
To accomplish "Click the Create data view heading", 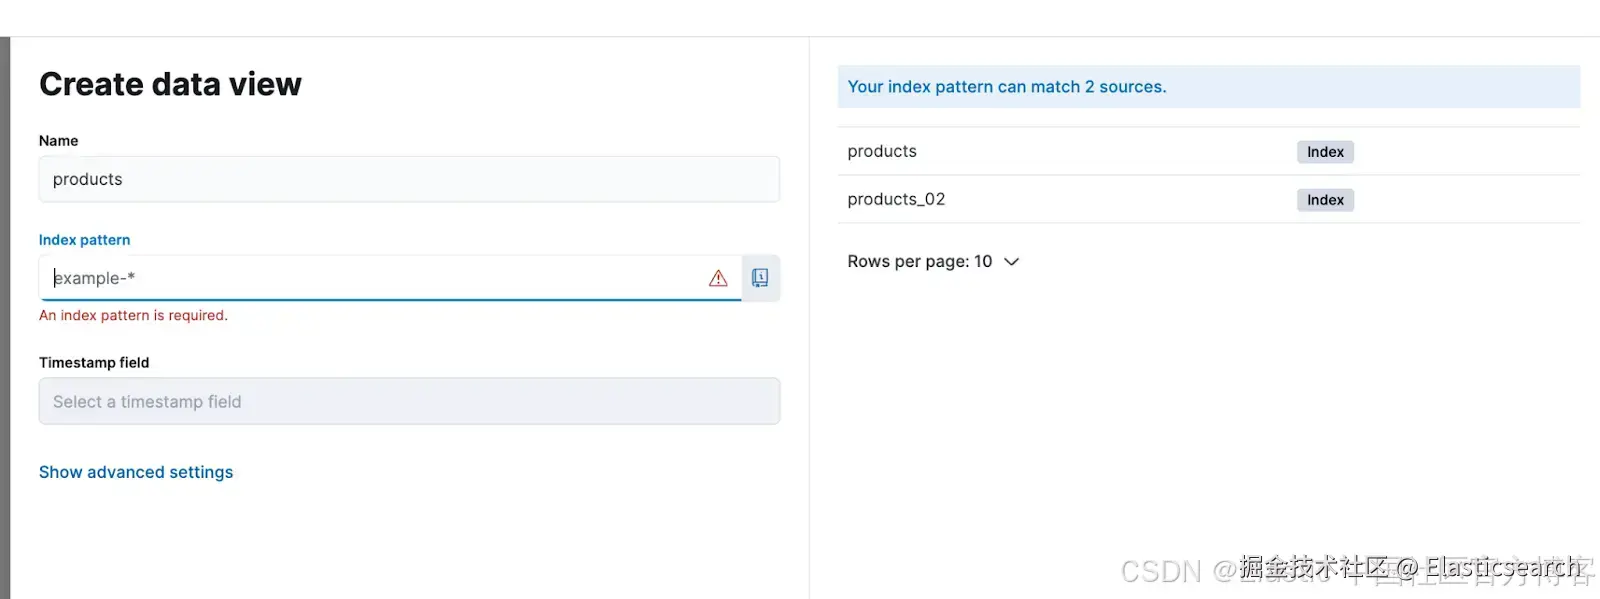I will point(170,85).
